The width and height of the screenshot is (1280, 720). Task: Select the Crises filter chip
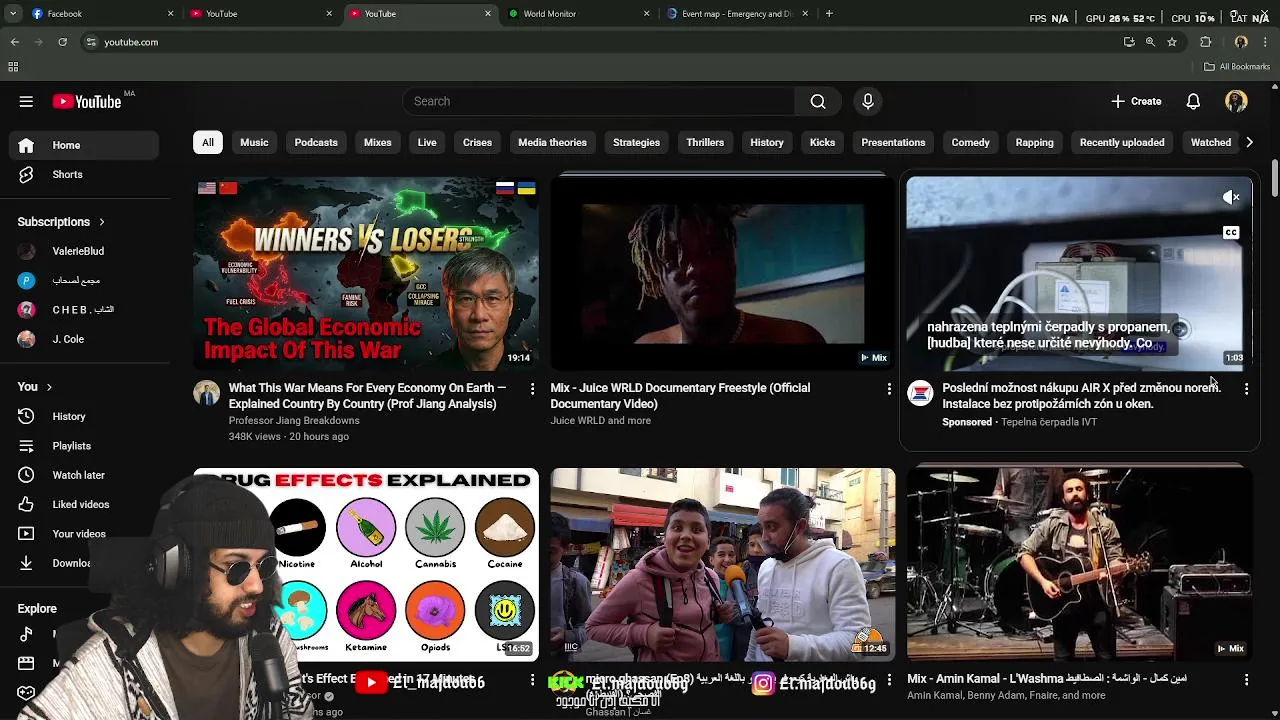click(477, 142)
